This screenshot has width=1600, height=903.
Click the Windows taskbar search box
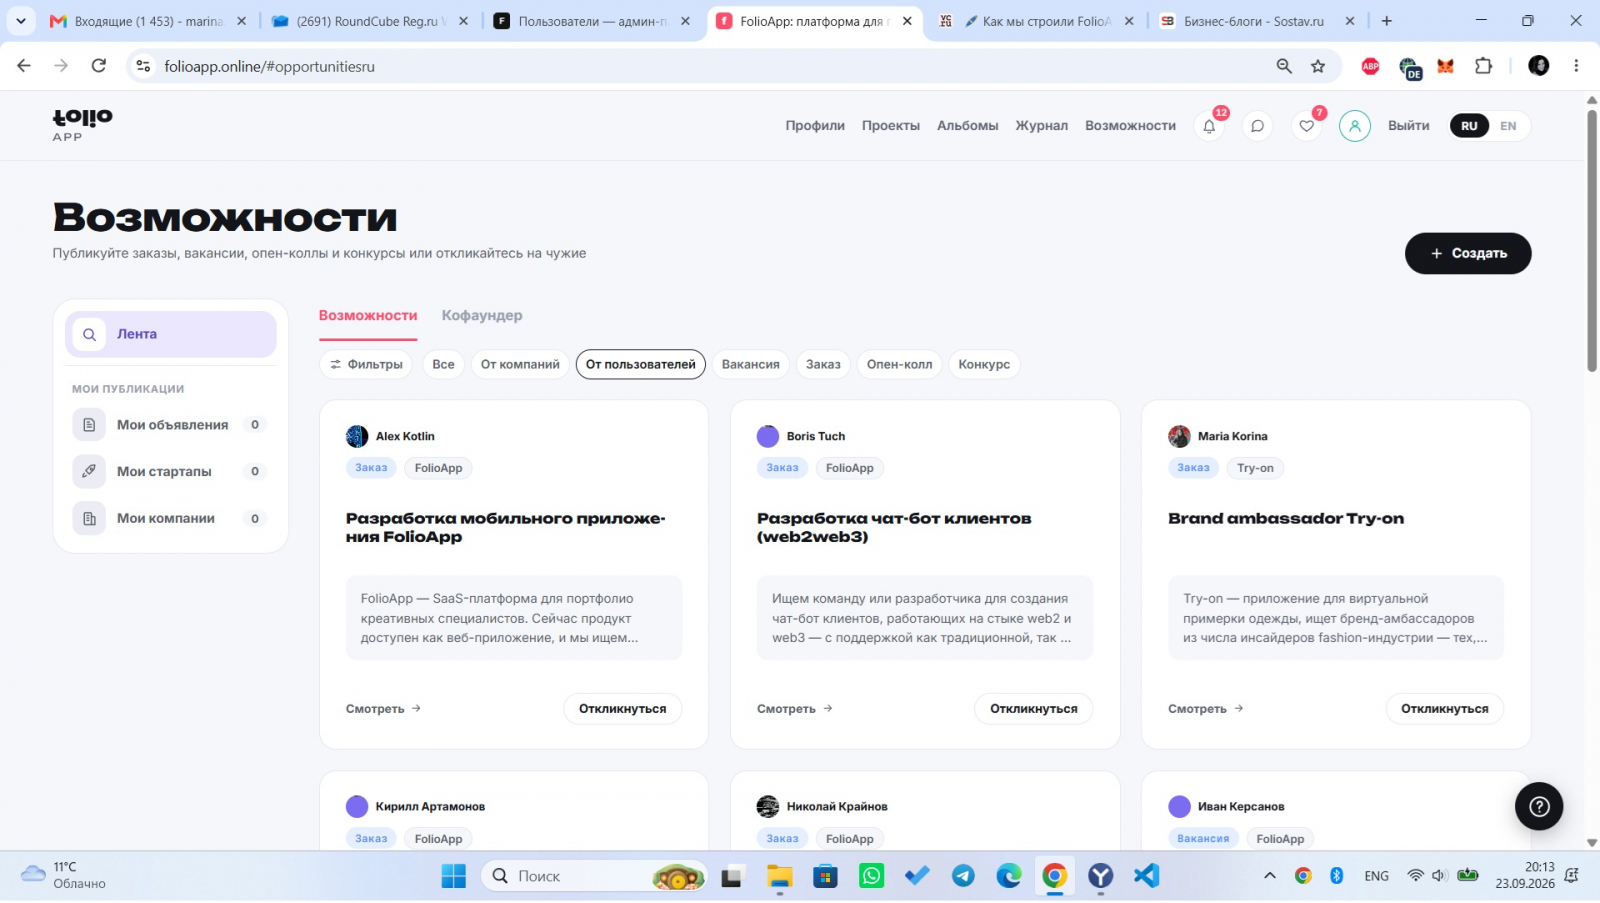pos(594,876)
